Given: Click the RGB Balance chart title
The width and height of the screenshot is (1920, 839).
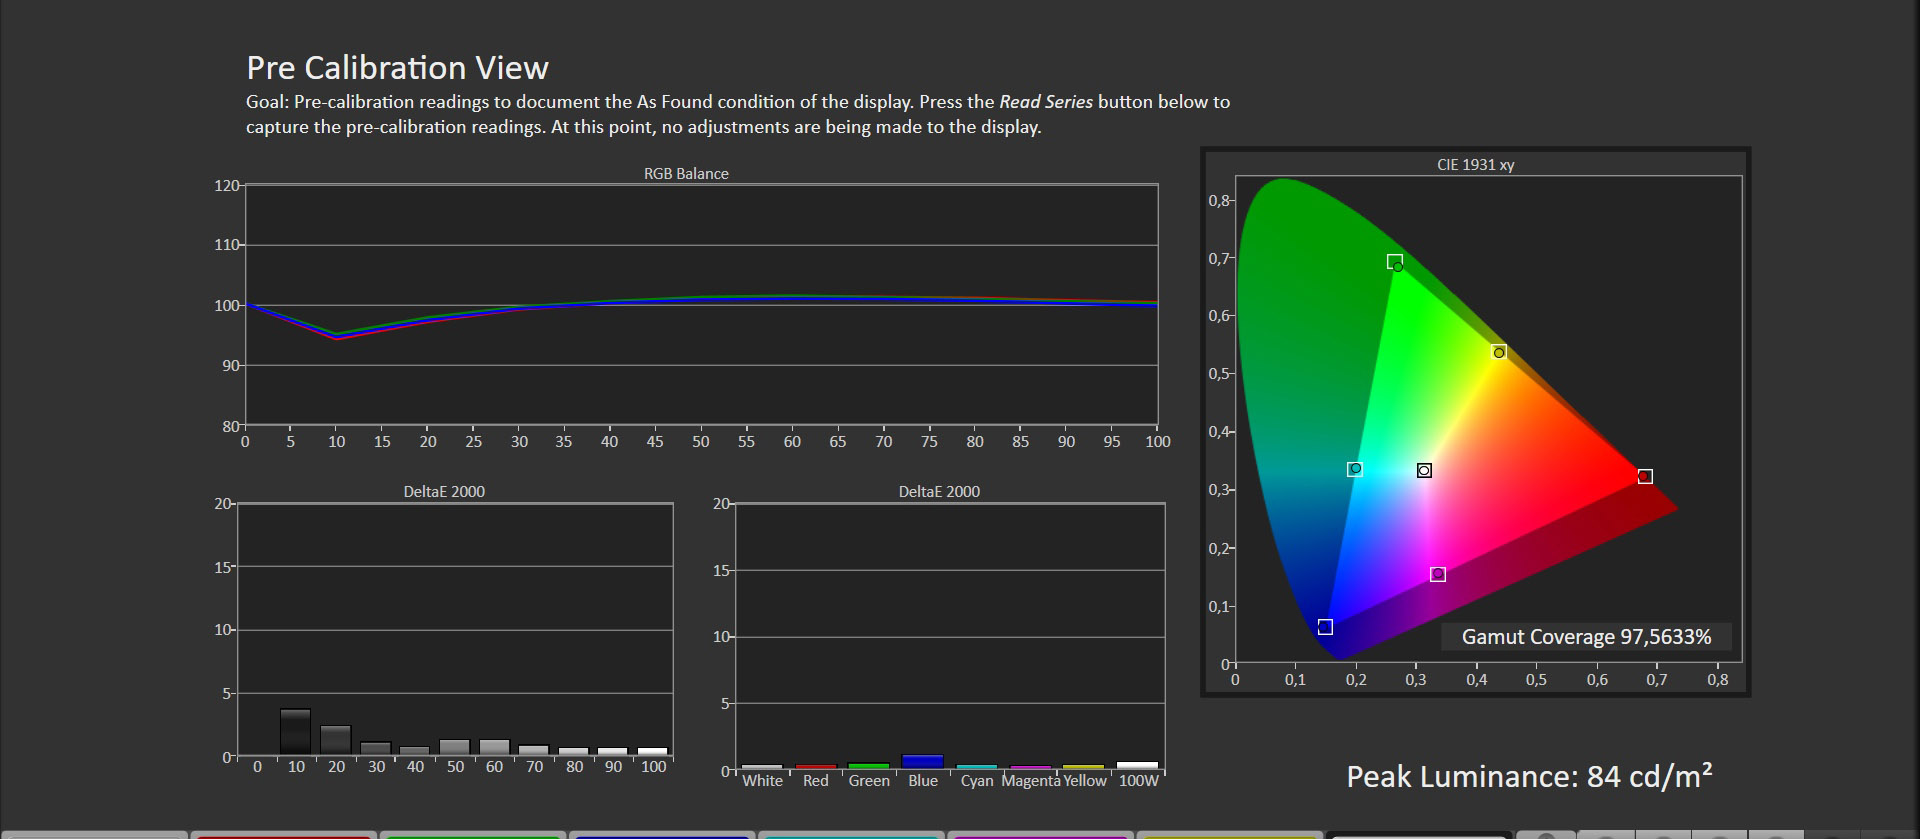Looking at the screenshot, I should pyautogui.click(x=686, y=174).
